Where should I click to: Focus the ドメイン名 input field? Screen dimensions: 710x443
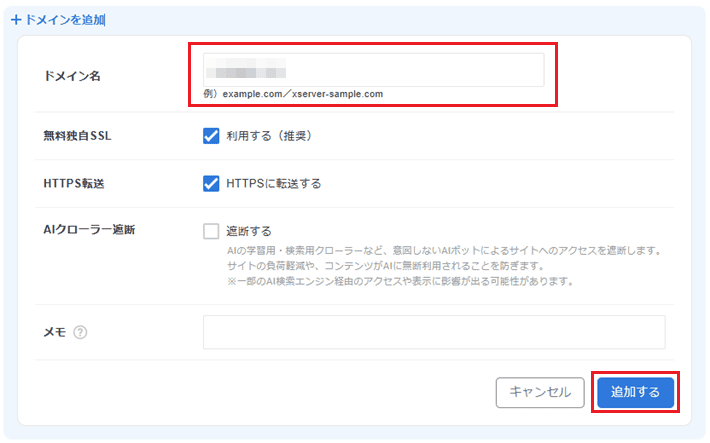374,70
